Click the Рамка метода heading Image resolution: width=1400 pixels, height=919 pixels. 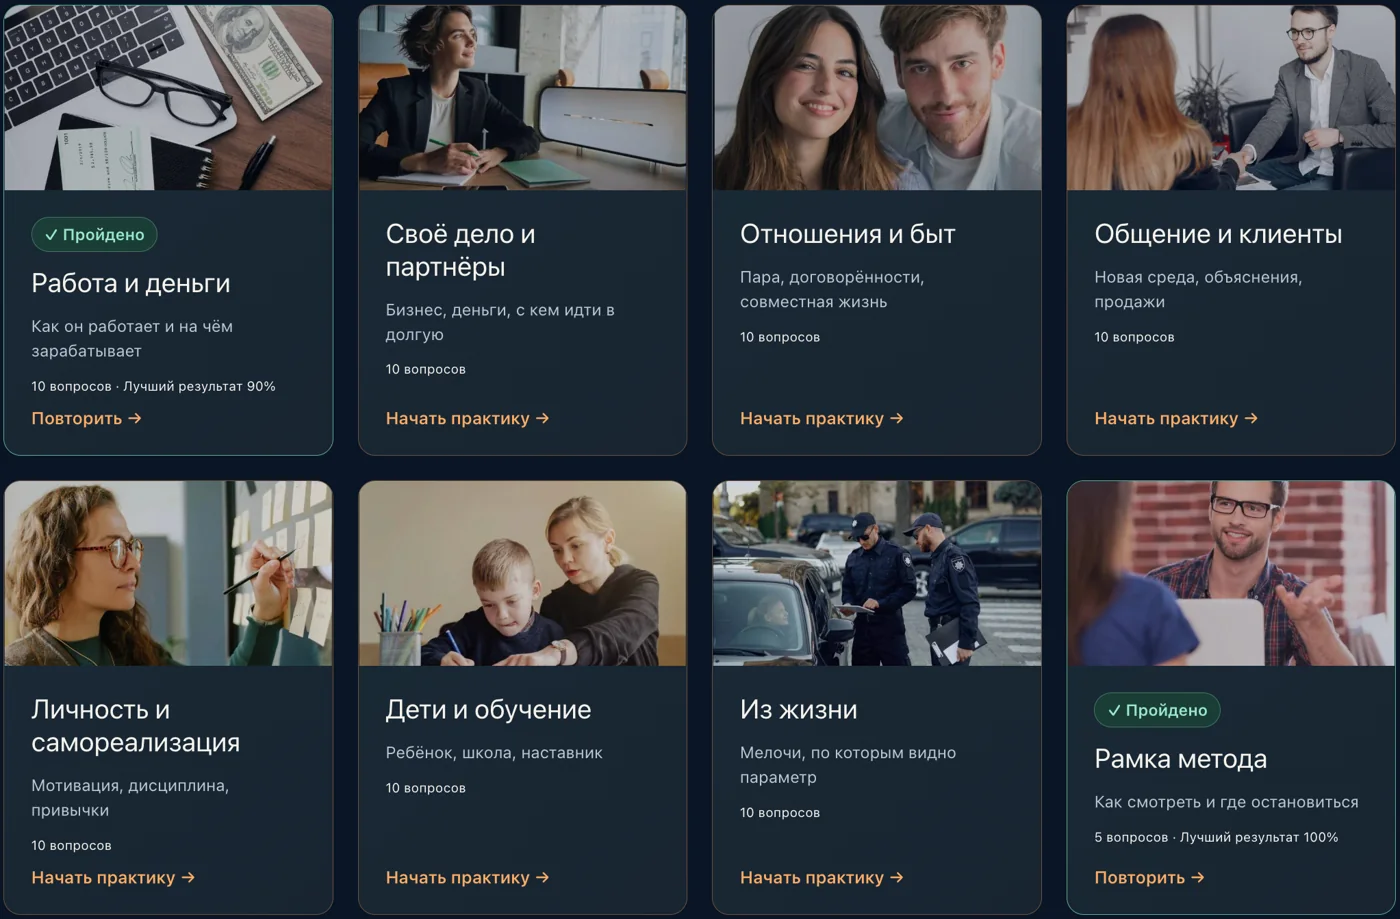(x=1180, y=759)
